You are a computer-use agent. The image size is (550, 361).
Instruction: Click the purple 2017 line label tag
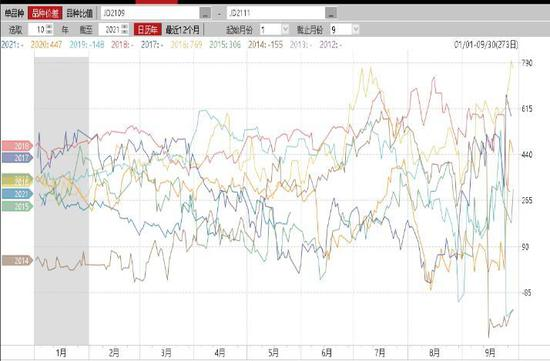point(18,158)
